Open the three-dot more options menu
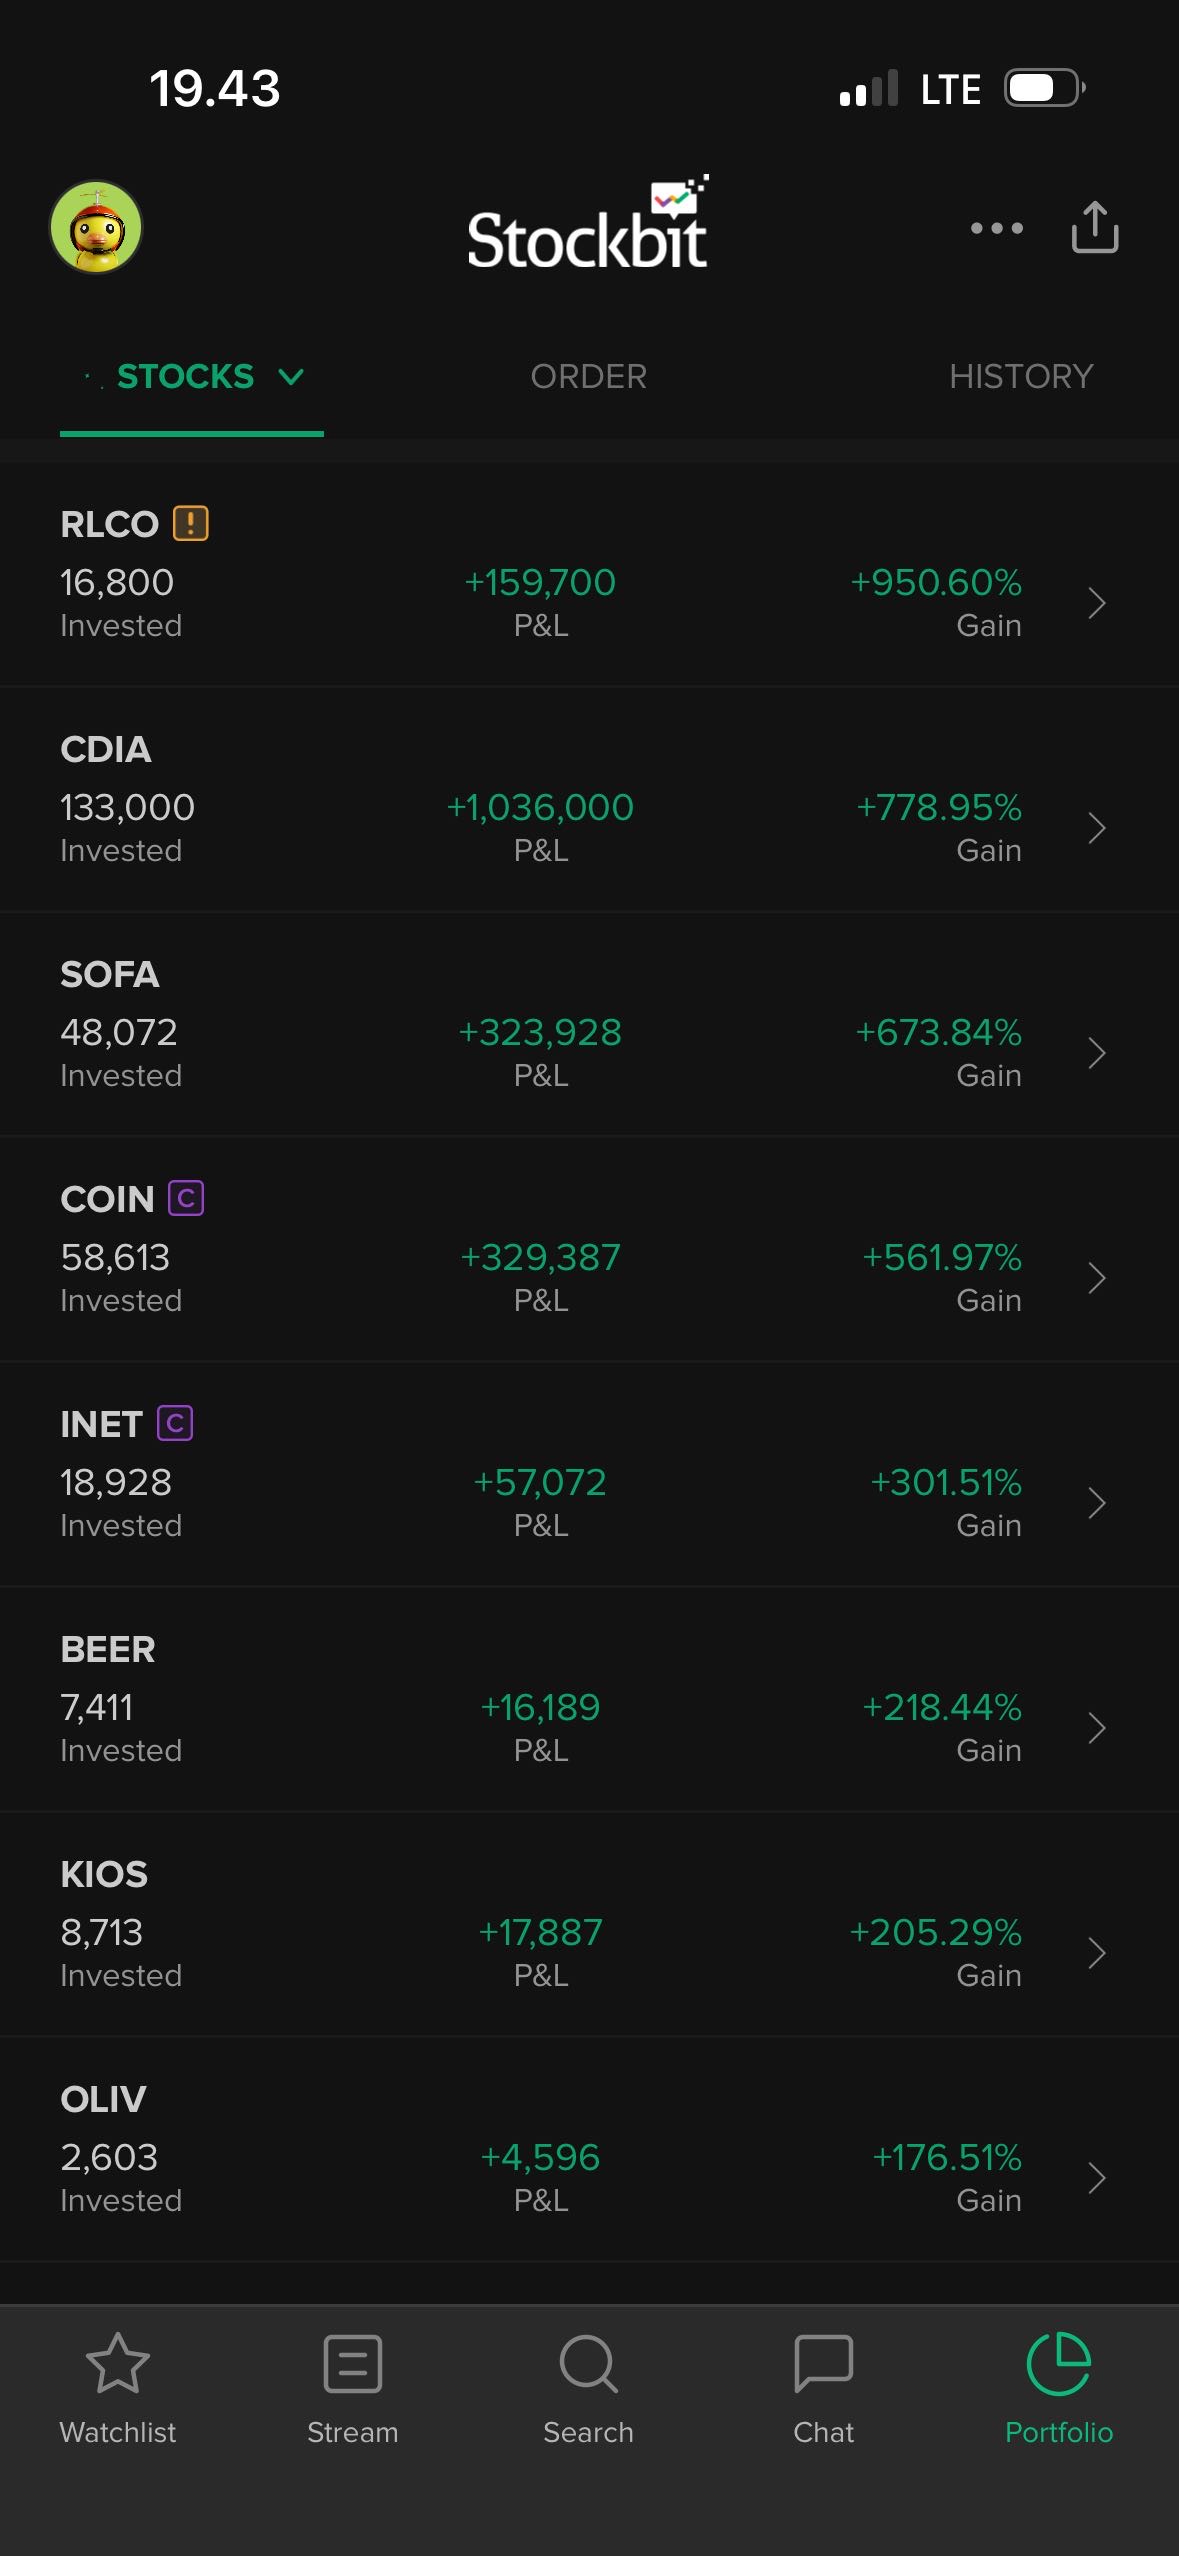This screenshot has height=2556, width=1179. 996,228
